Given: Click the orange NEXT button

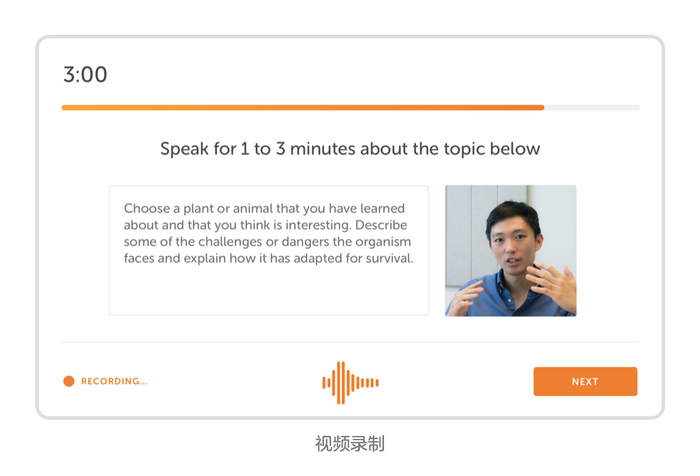Looking at the screenshot, I should pos(585,381).
